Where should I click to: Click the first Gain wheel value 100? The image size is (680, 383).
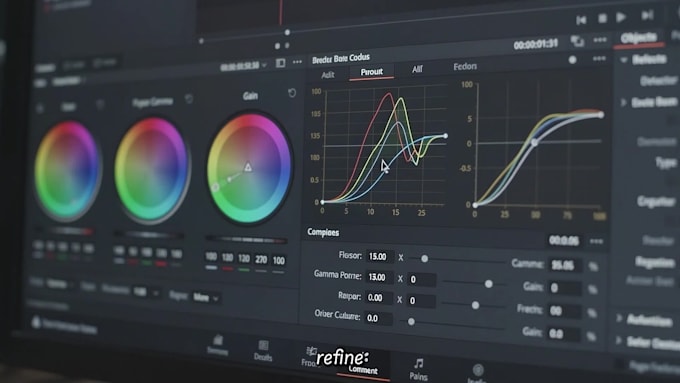(x=211, y=257)
